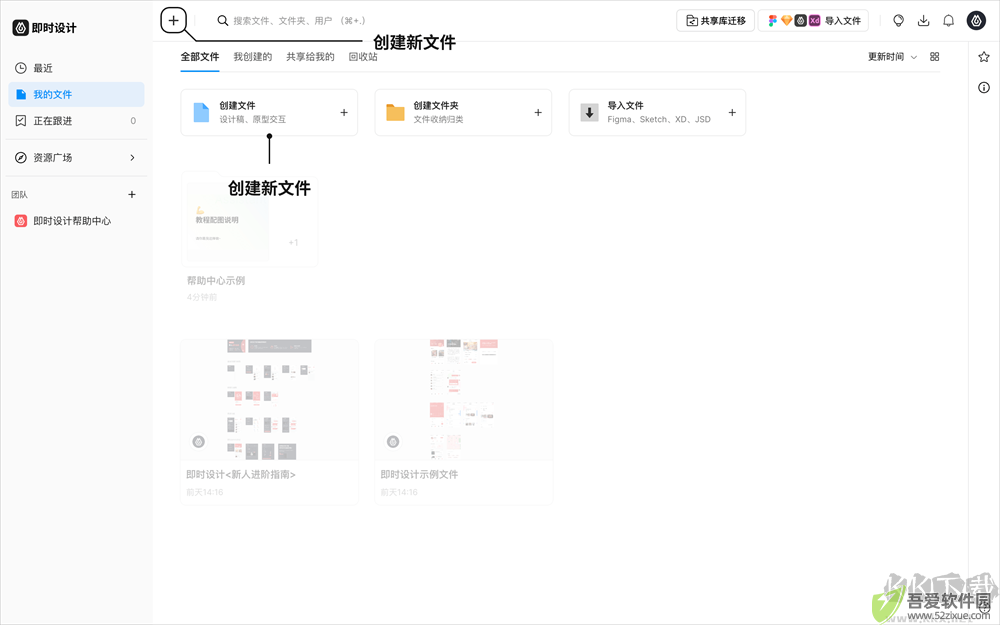Click the star favorites icon

pos(983,57)
